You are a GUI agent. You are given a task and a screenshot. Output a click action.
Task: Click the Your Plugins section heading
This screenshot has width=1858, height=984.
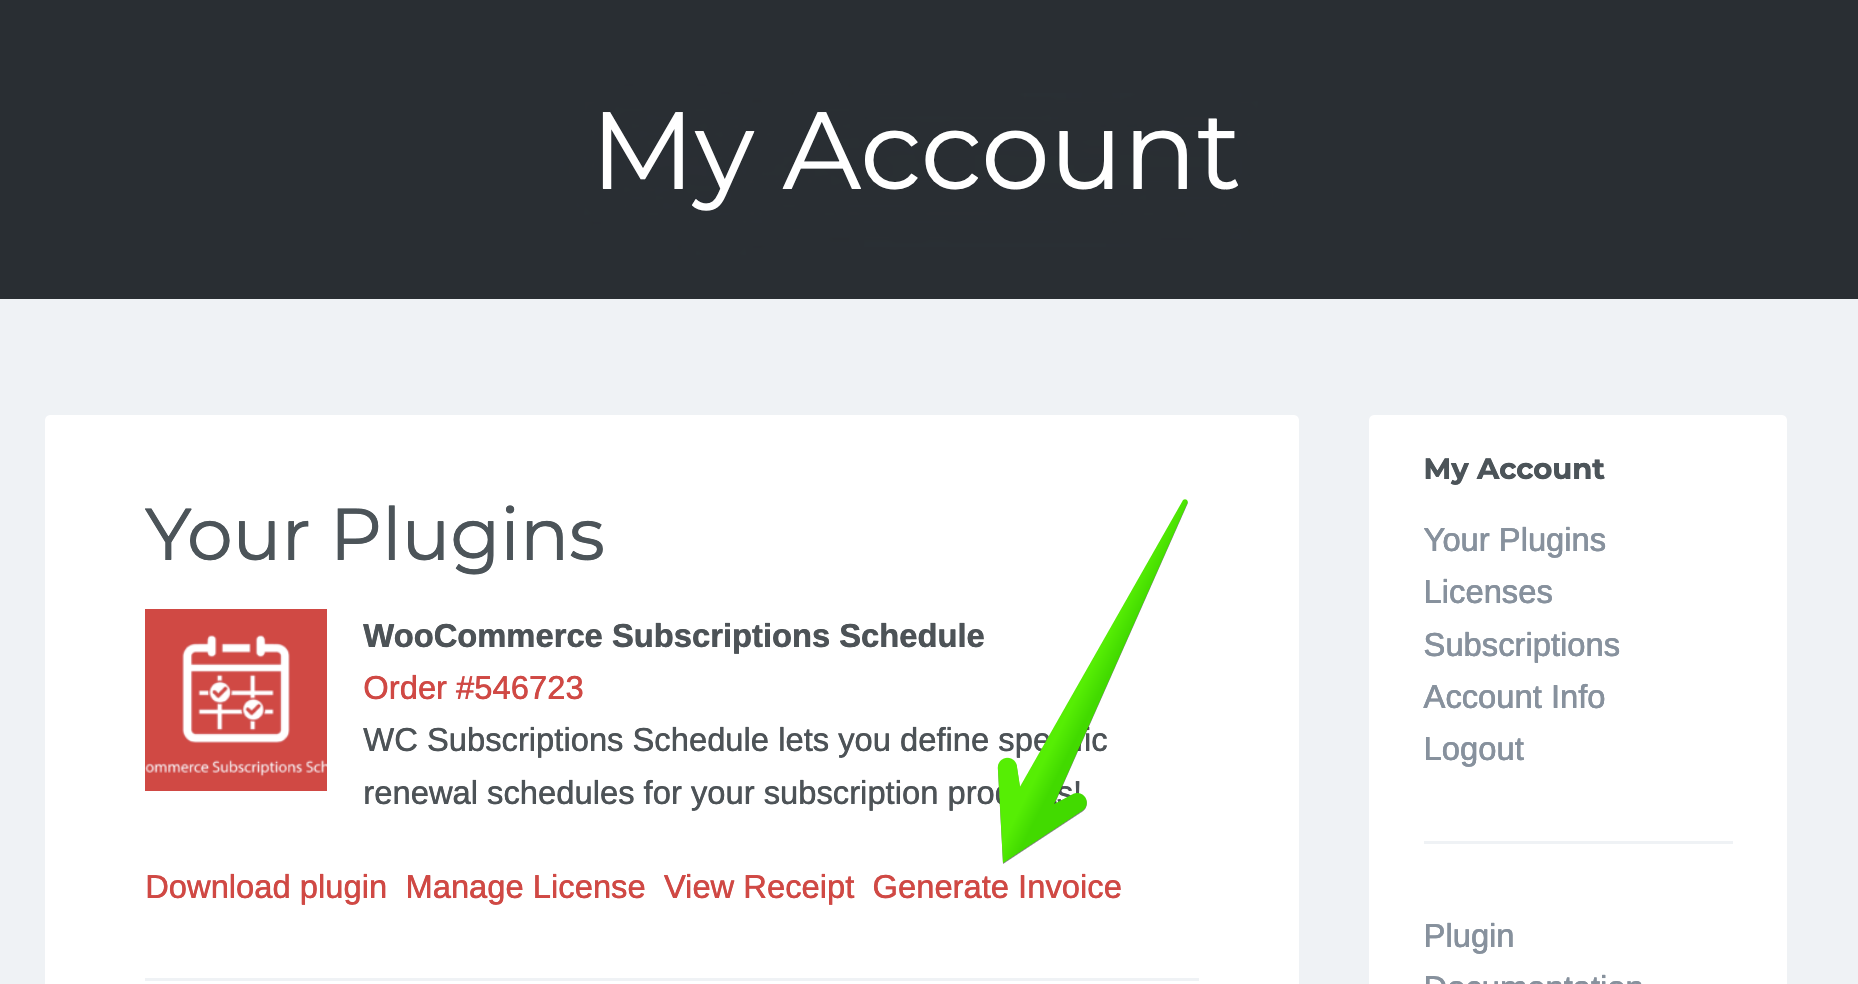pyautogui.click(x=375, y=535)
